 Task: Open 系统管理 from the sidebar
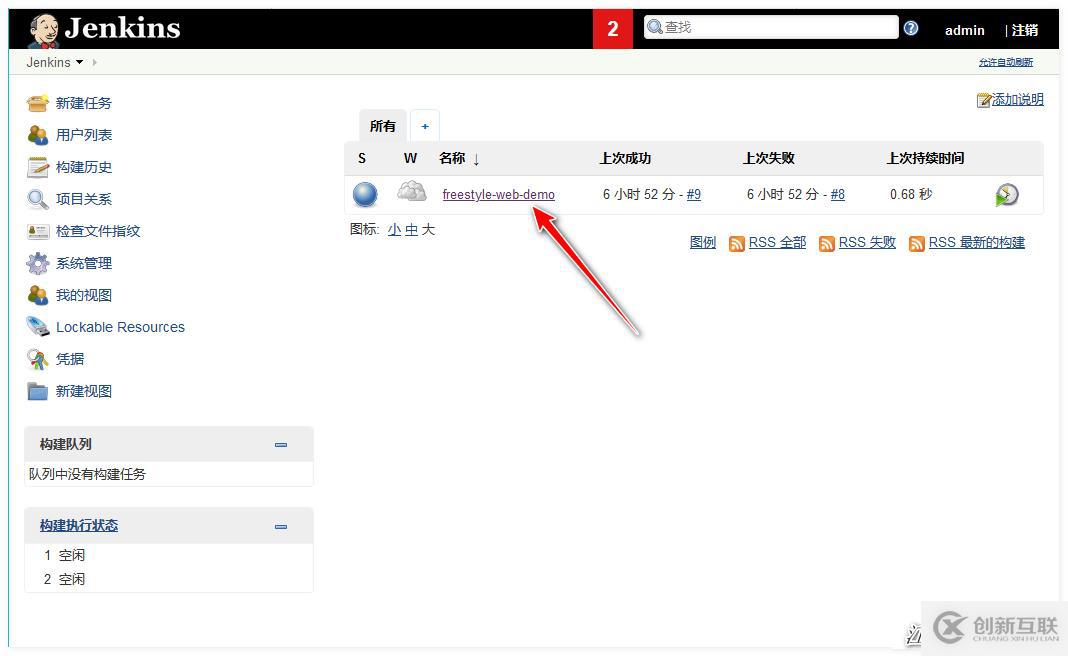tap(84, 263)
